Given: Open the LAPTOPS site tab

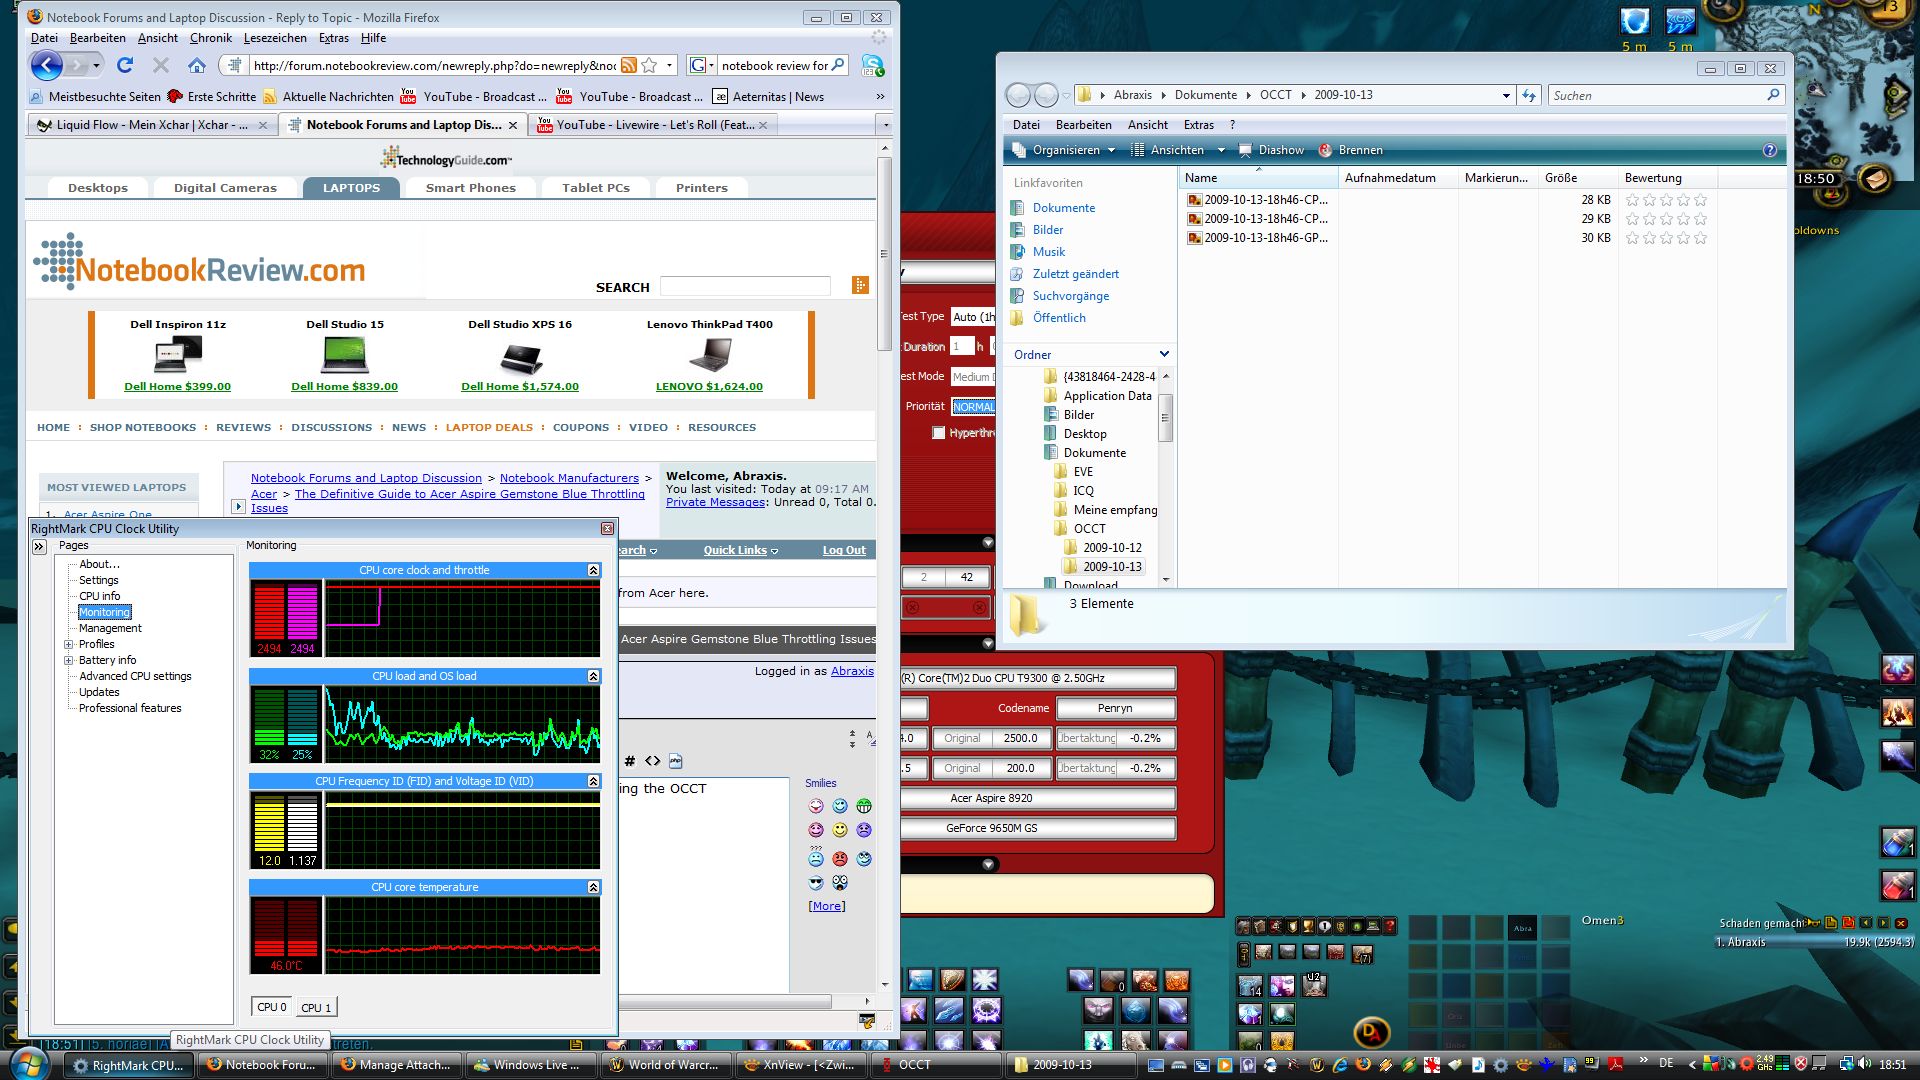Looking at the screenshot, I should 351,188.
